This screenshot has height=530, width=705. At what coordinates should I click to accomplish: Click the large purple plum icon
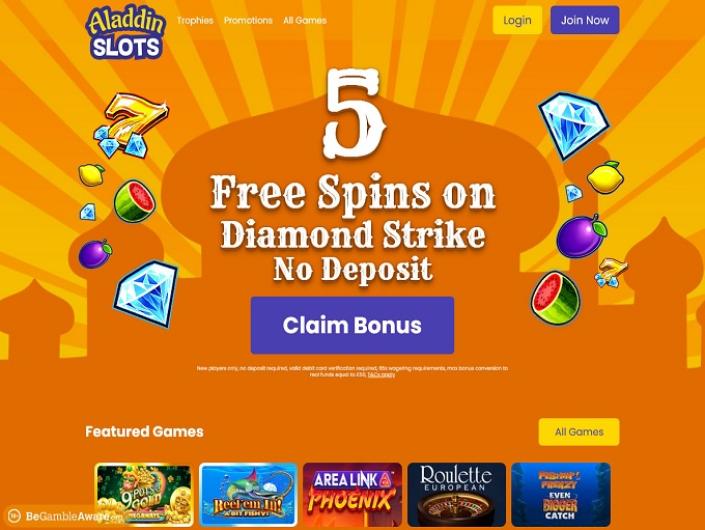[x=581, y=236]
